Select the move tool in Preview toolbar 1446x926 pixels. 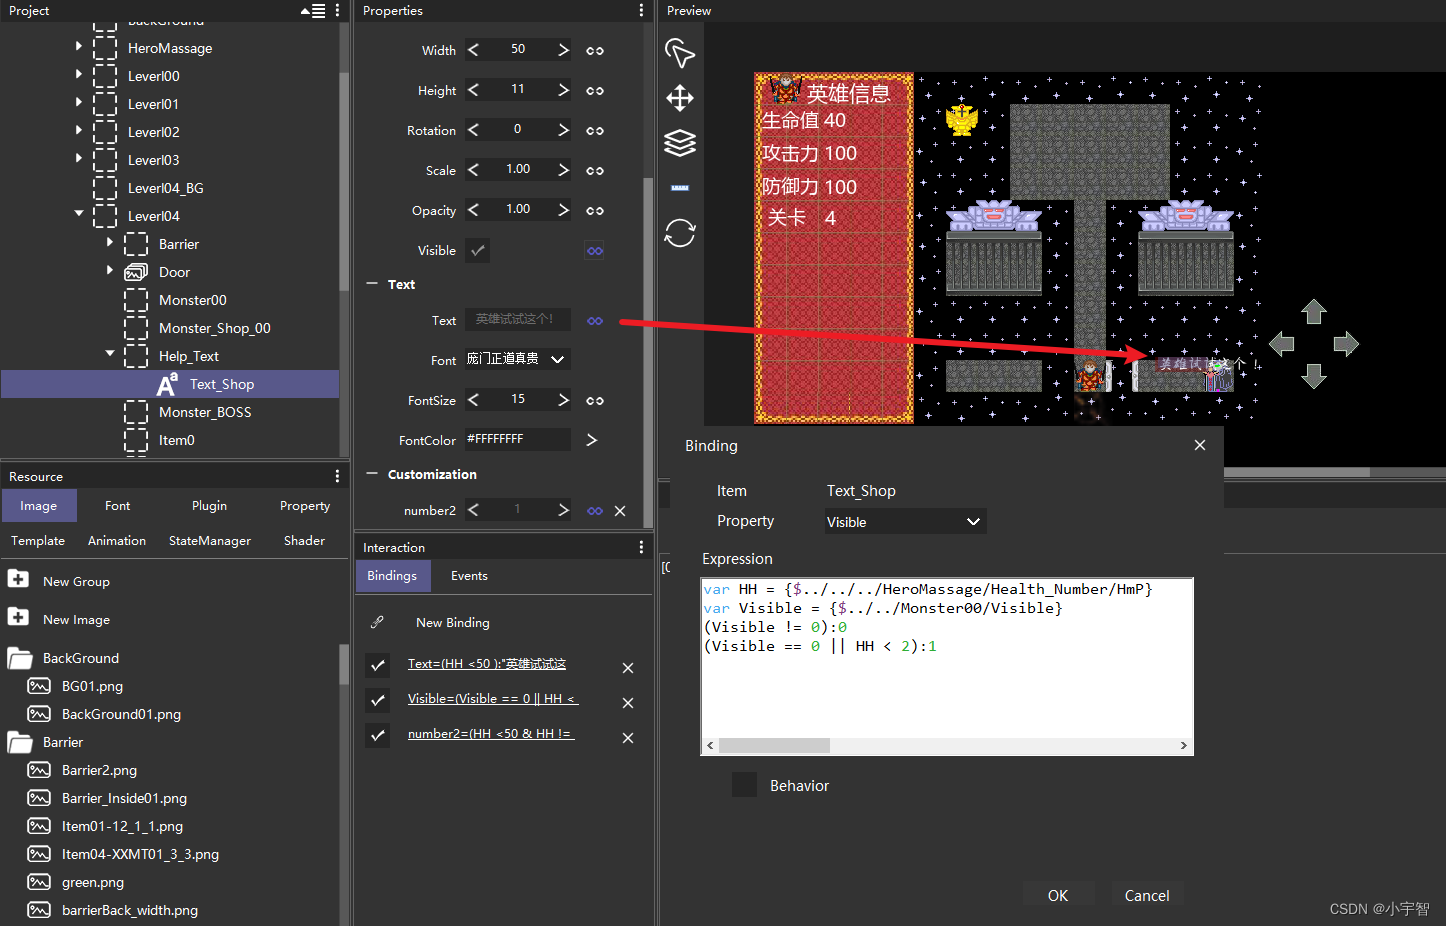[680, 98]
